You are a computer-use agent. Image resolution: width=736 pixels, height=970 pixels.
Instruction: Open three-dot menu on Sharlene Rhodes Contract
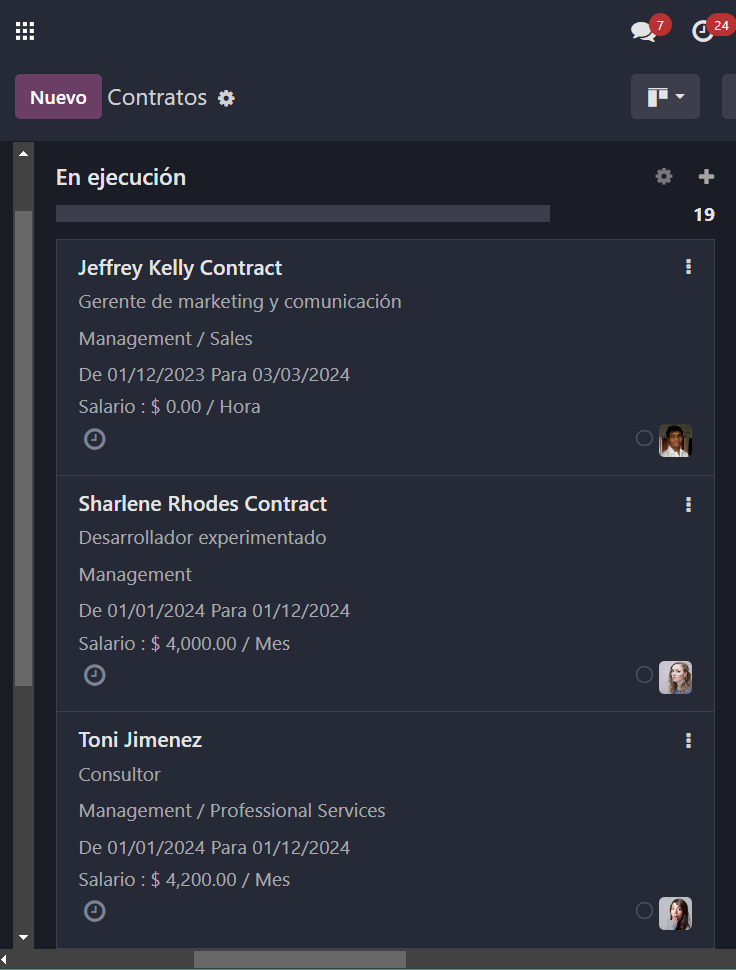point(688,505)
